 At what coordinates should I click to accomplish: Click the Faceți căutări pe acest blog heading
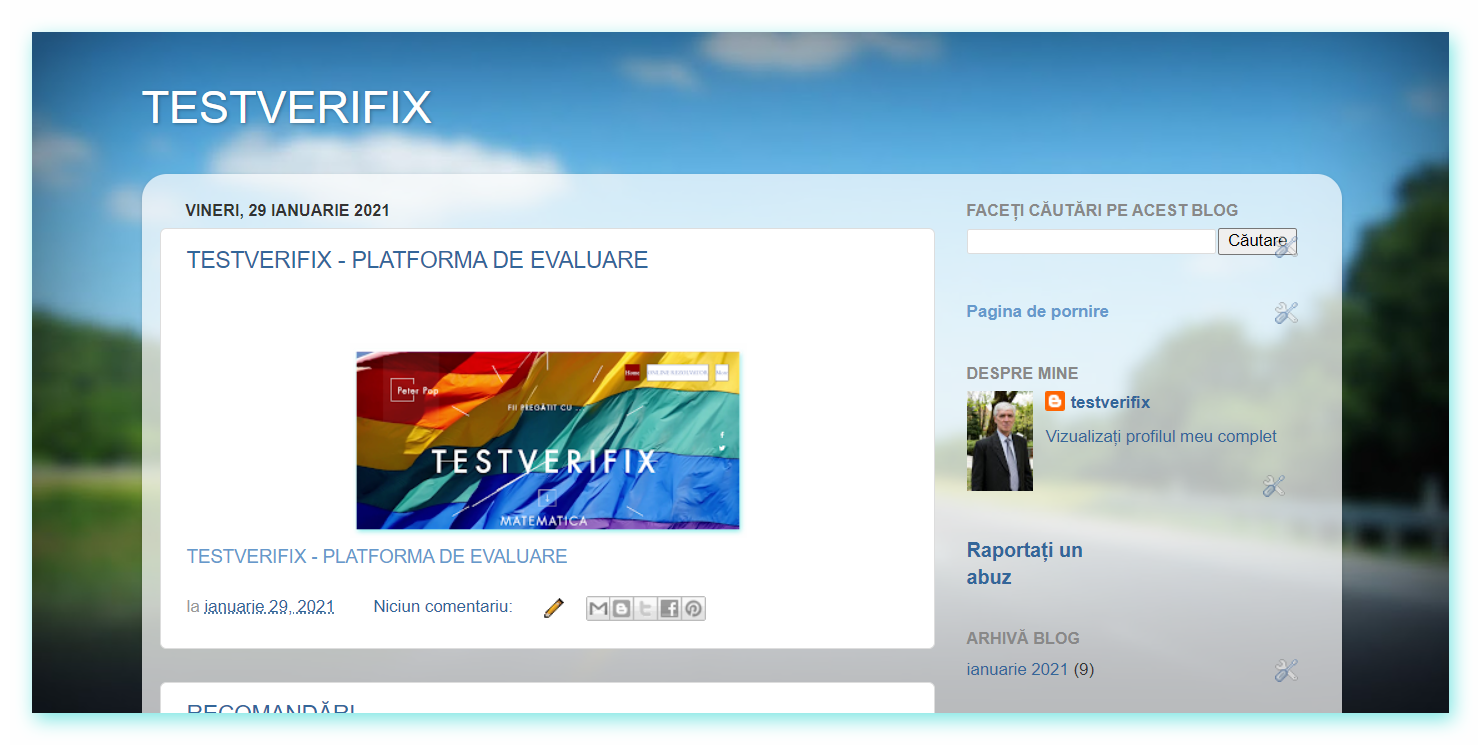(x=1102, y=210)
